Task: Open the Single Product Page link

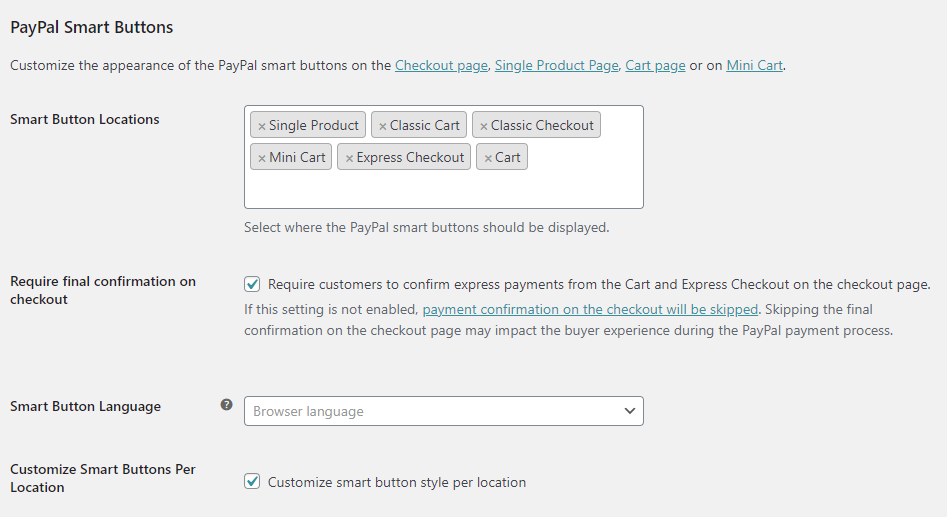Action: pos(556,66)
